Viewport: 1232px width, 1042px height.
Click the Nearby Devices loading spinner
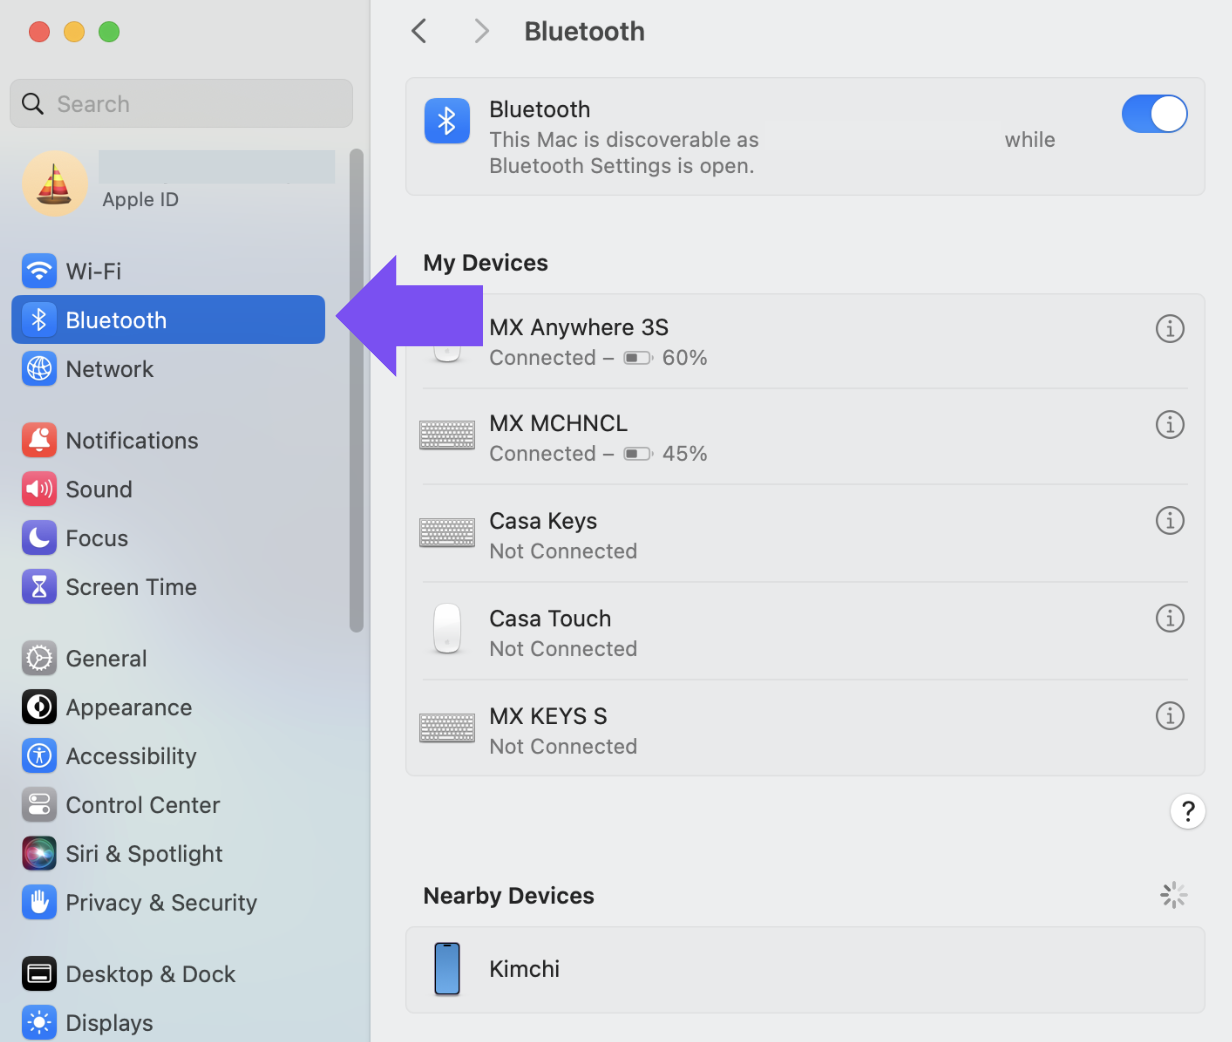pyautogui.click(x=1173, y=895)
